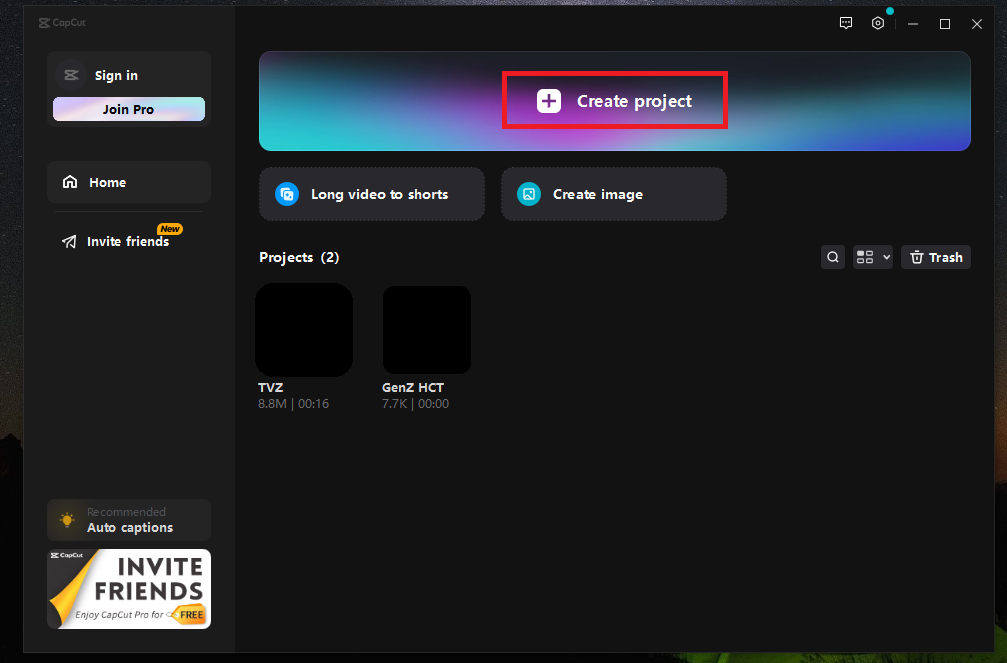
Task: Close the CapCut window
Action: click(977, 24)
